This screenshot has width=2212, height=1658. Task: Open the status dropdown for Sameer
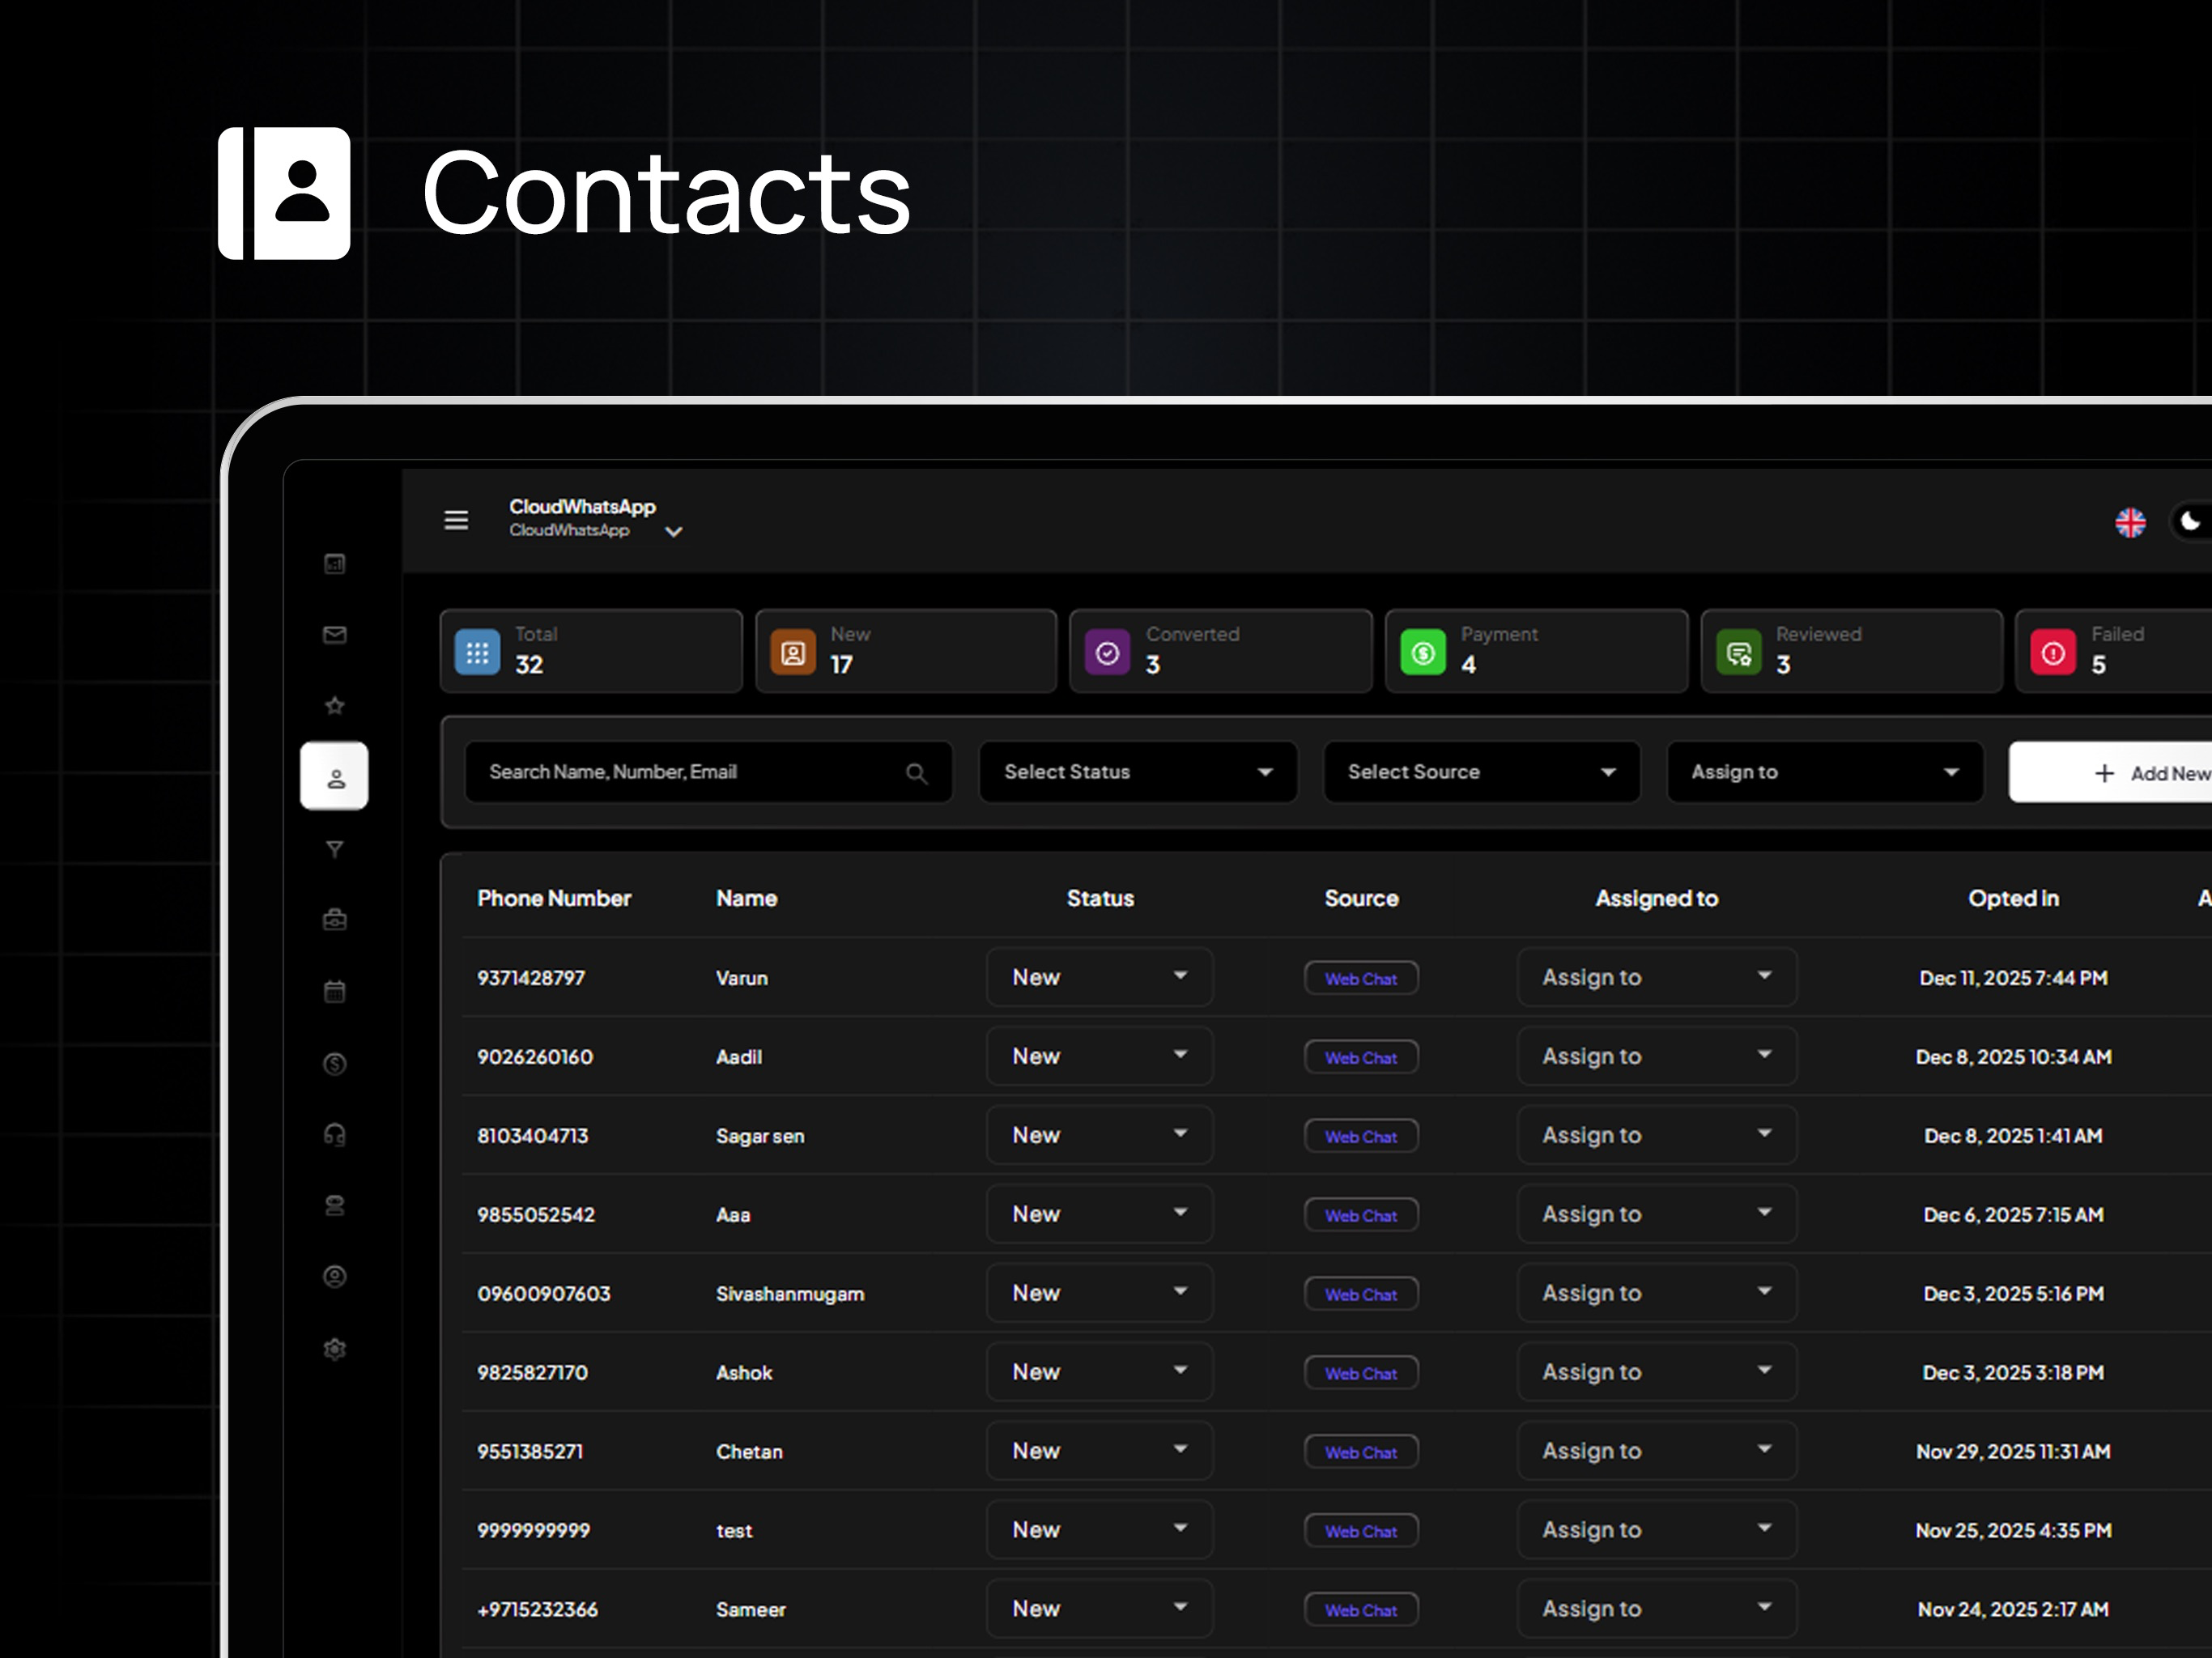[x=1100, y=1609]
